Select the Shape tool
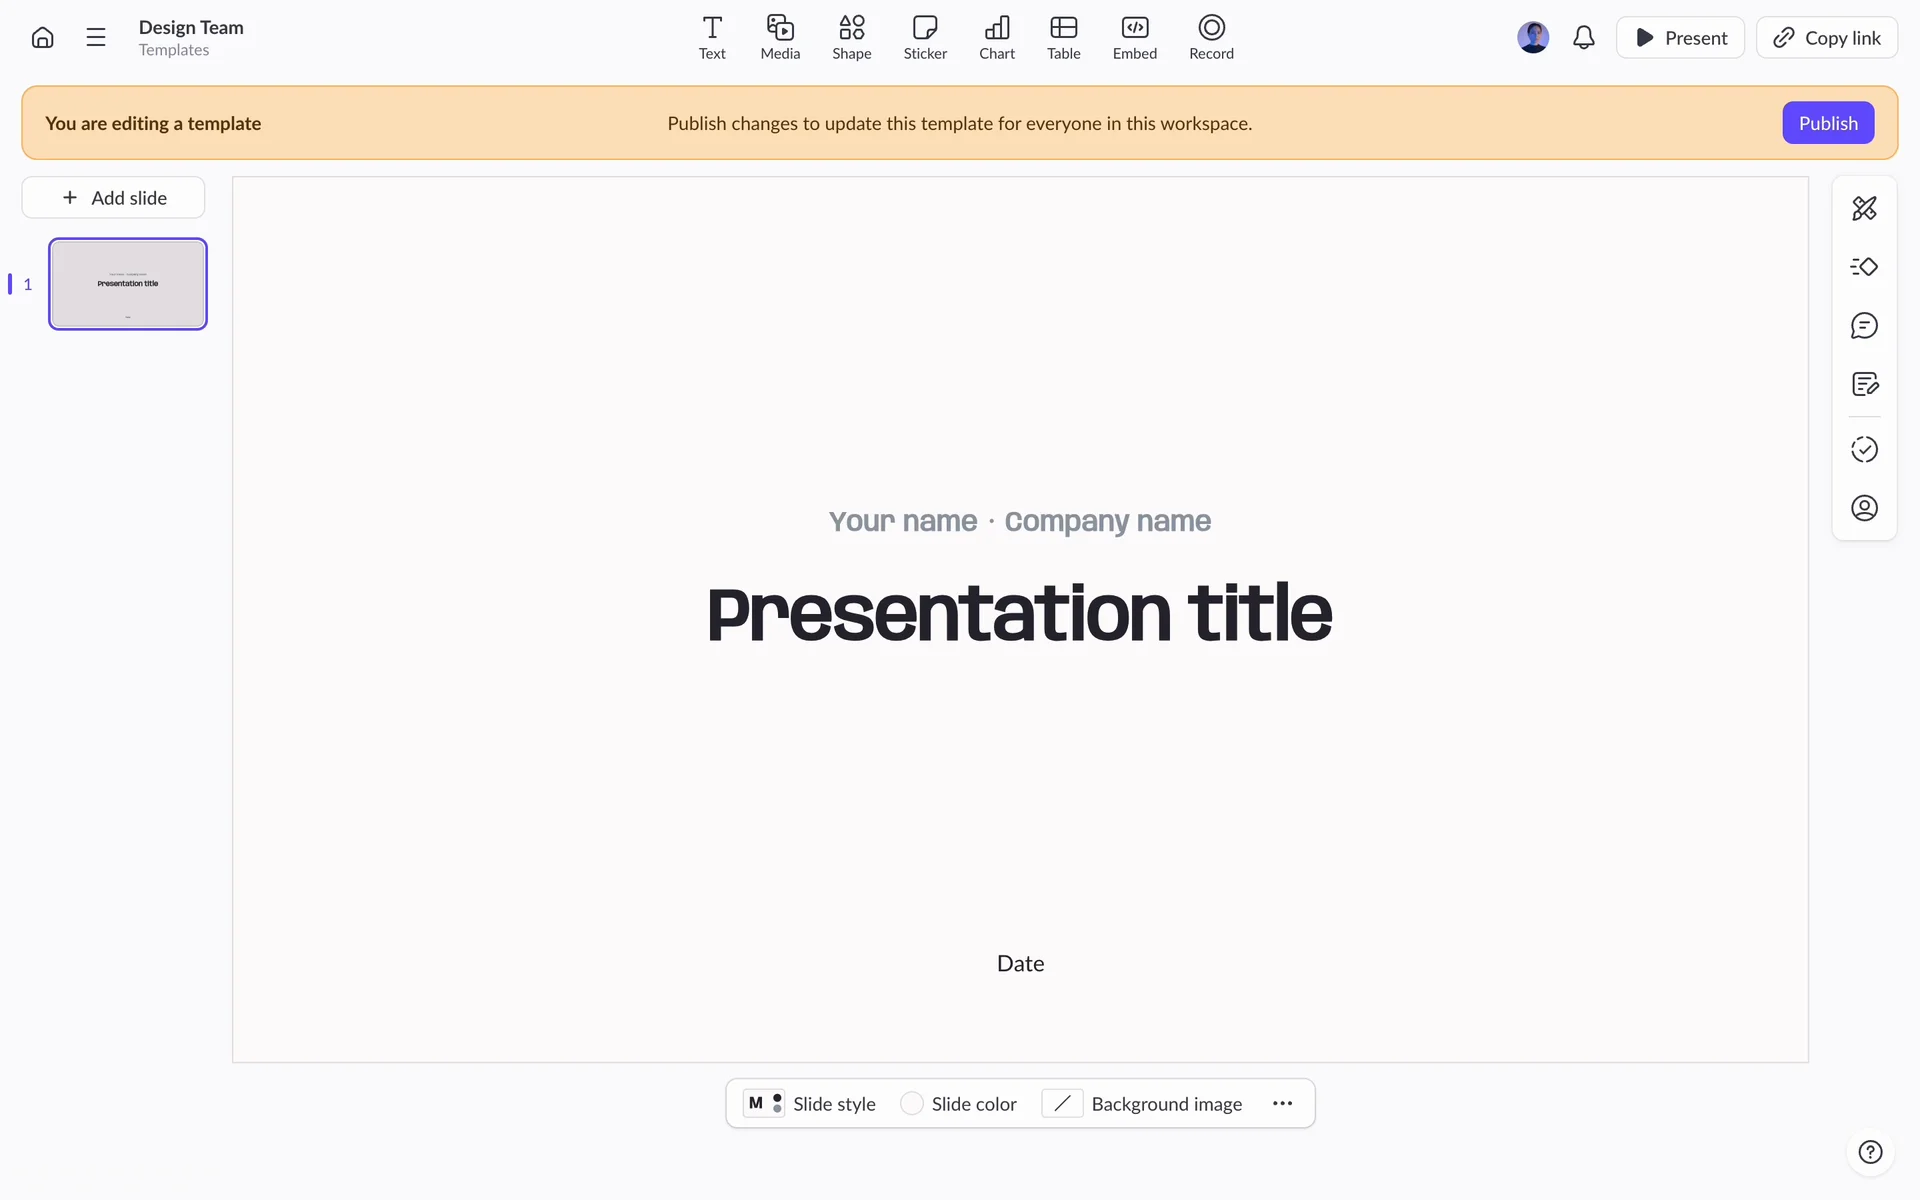Screen dimensions: 1920x1200 (851, 38)
